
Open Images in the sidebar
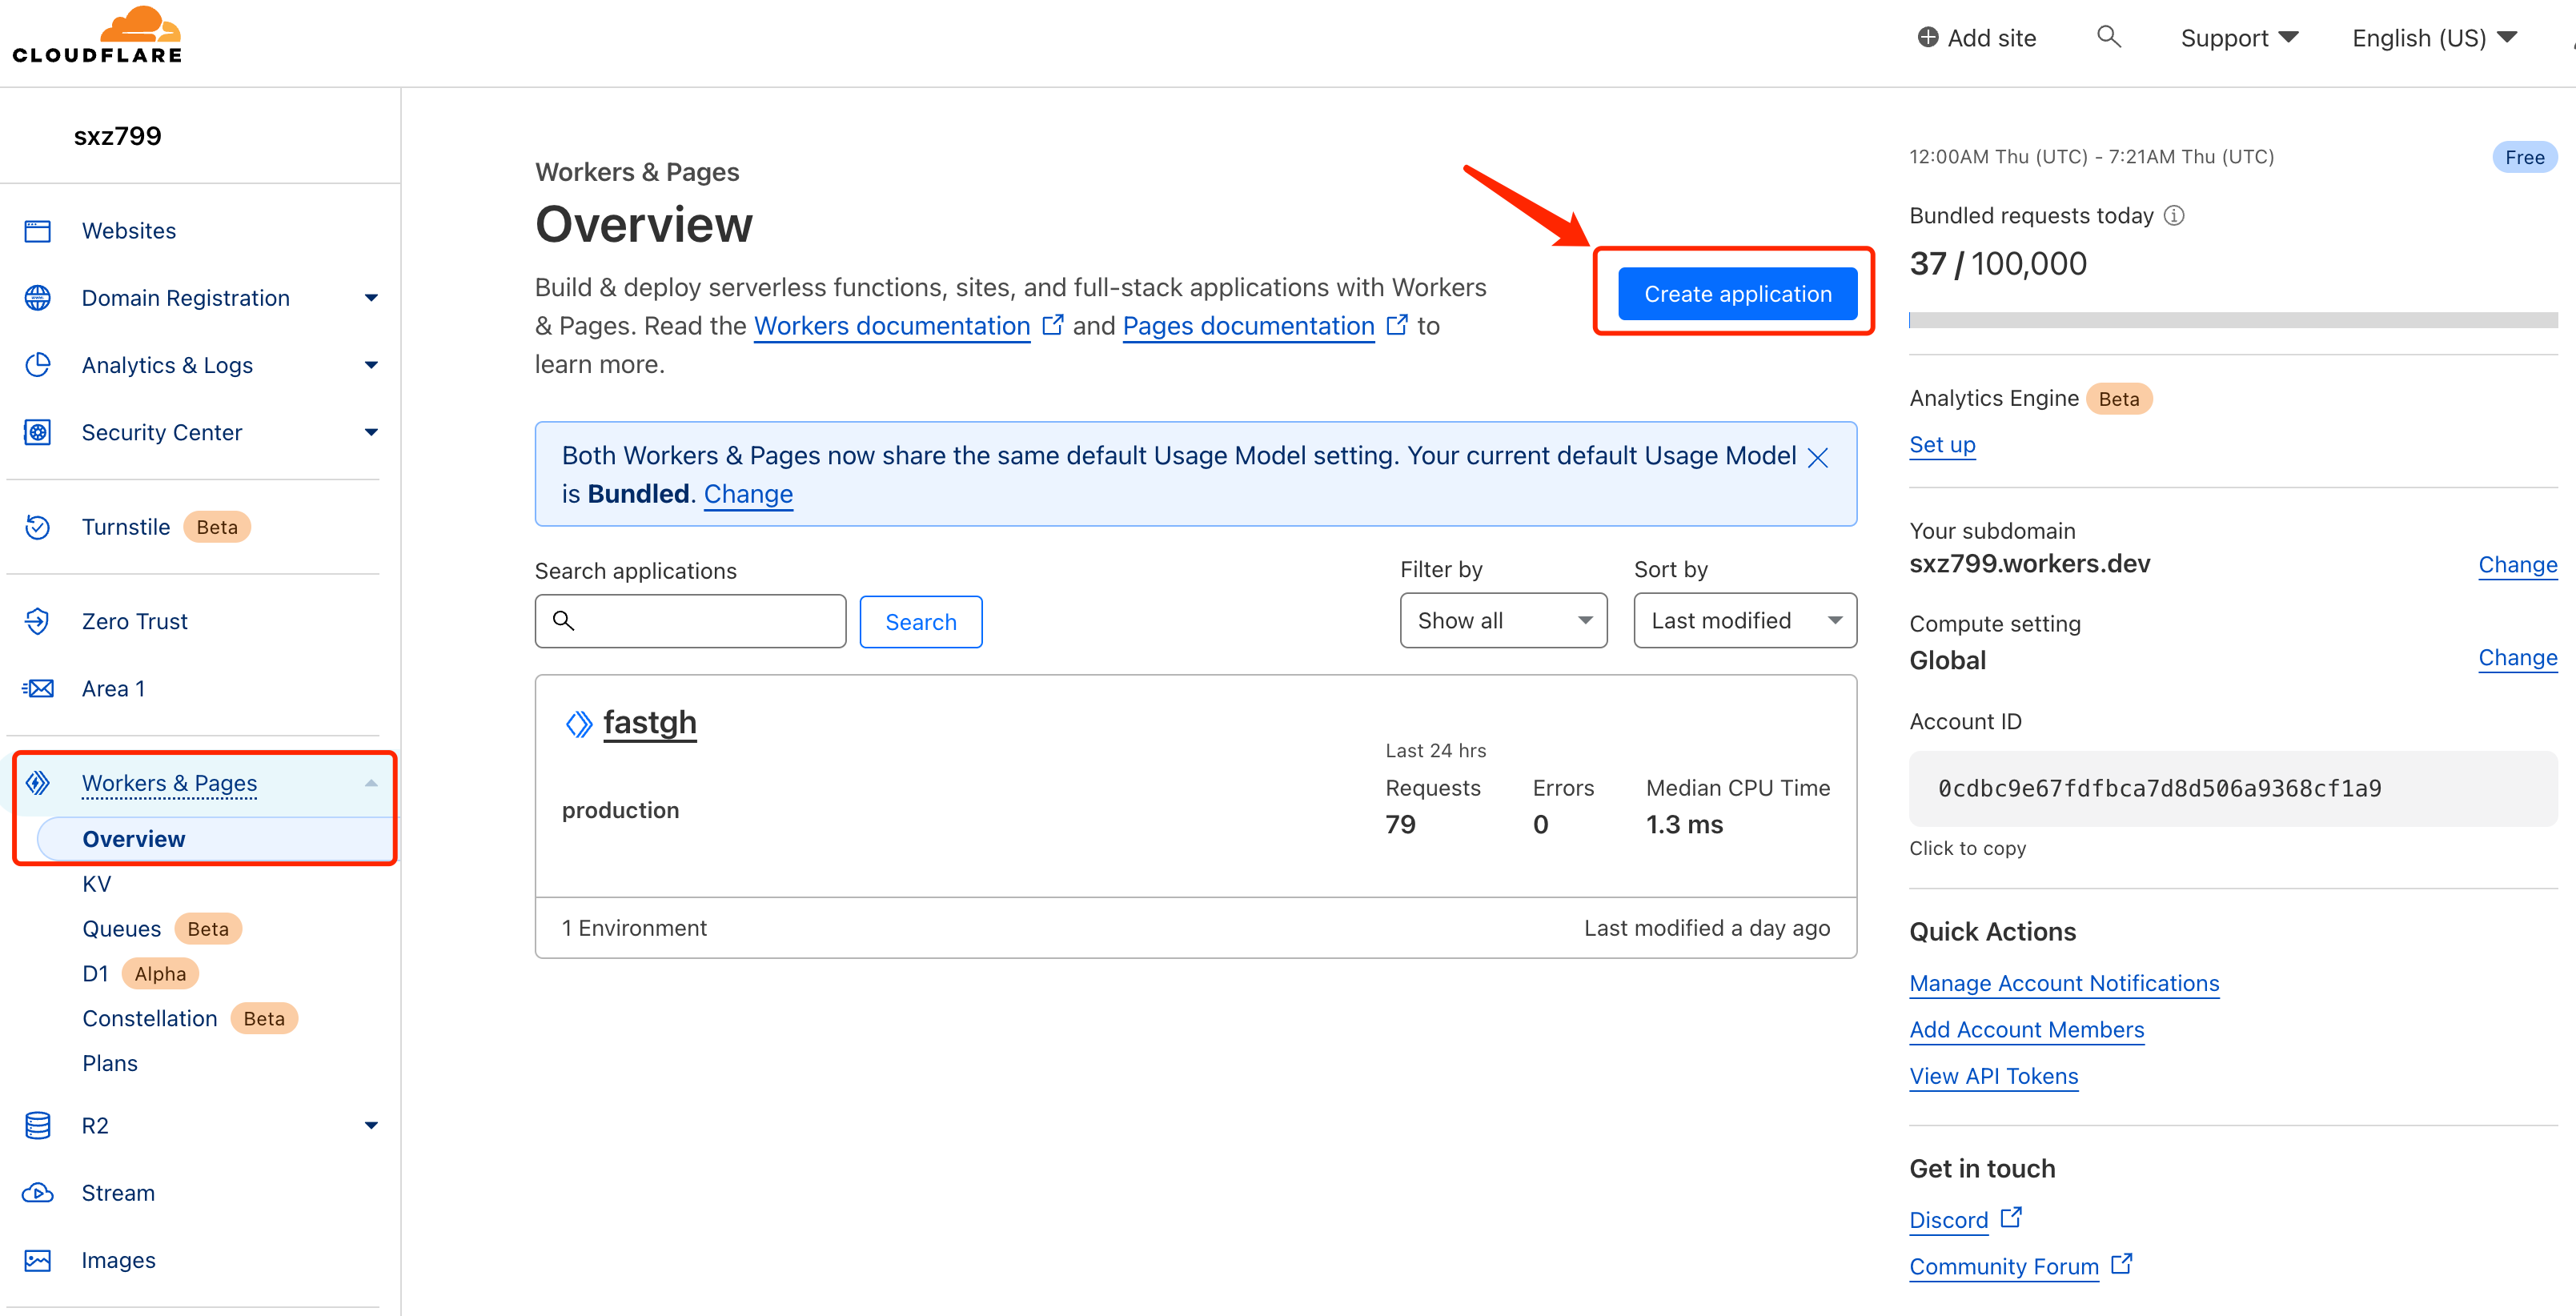(118, 1260)
